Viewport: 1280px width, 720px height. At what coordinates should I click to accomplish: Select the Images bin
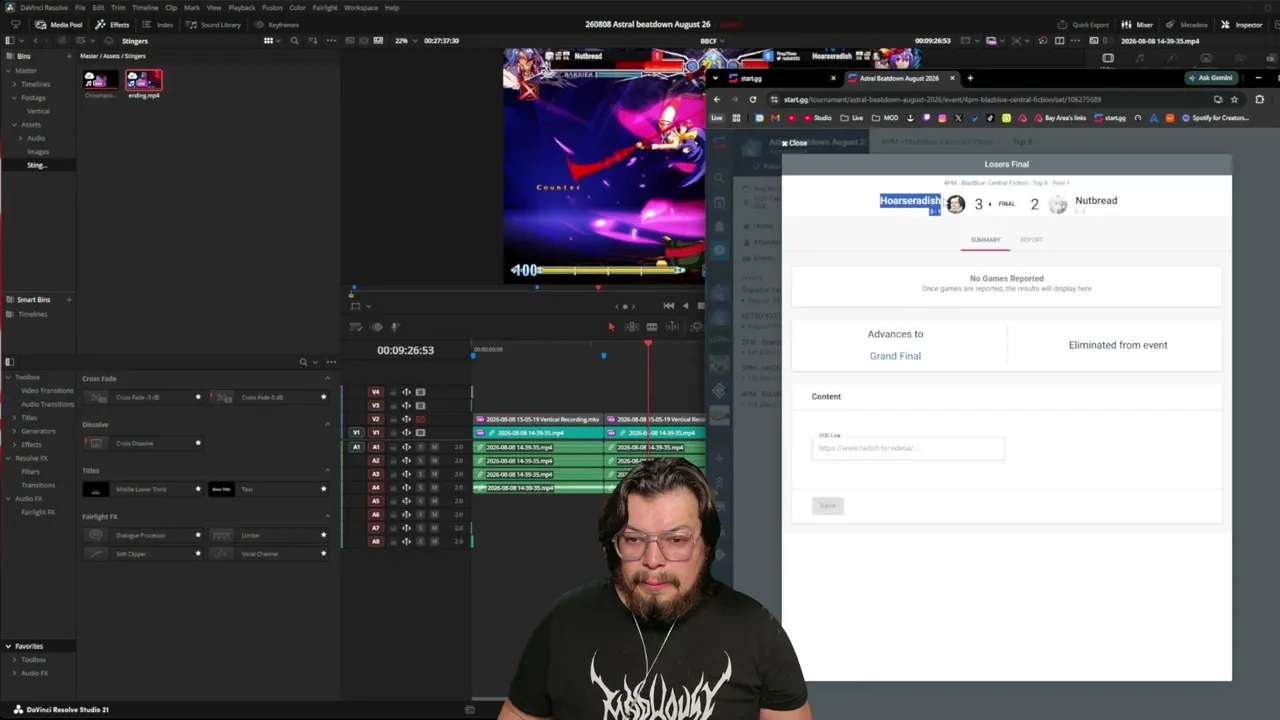coord(38,152)
